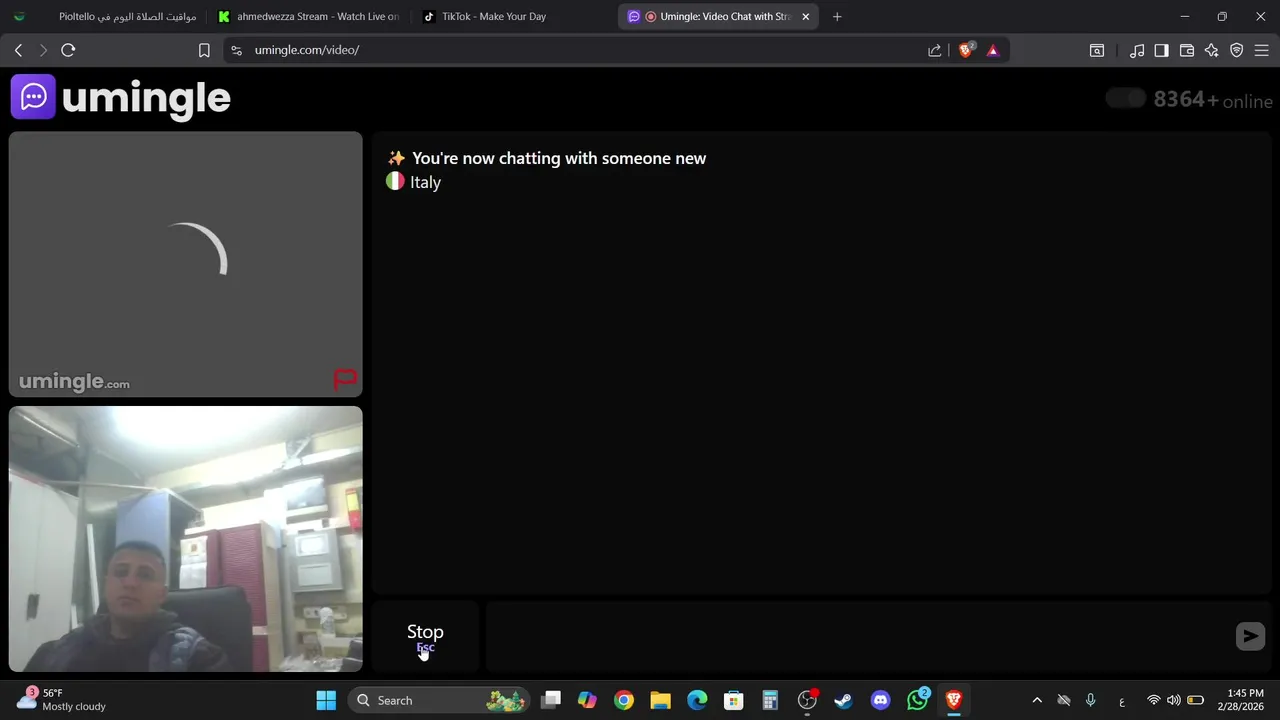Switch to ahmedwezza Stream tab
The image size is (1280, 720).
point(309,16)
